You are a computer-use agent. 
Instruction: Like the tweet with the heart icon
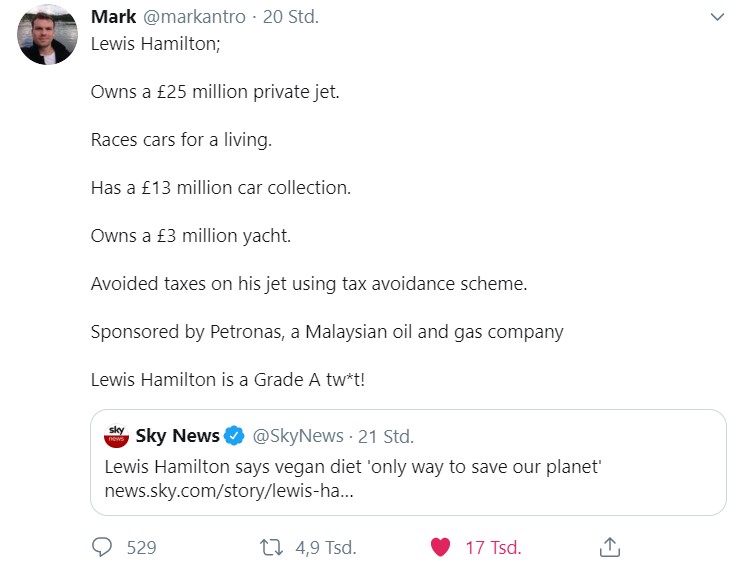point(440,547)
